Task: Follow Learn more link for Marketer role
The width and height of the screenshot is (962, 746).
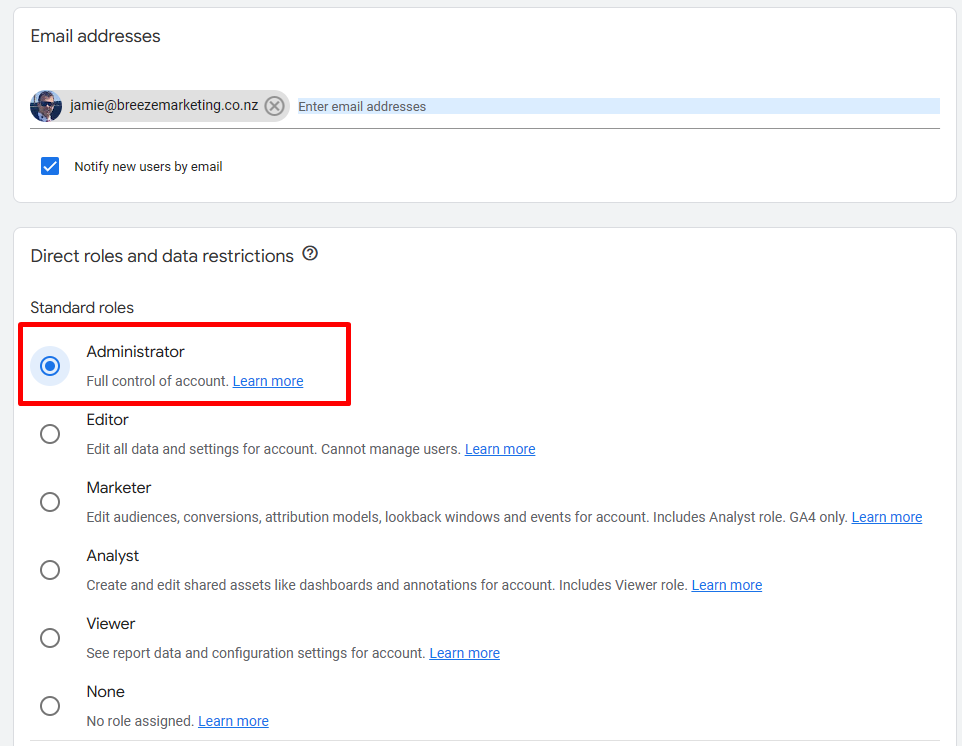Action: (x=886, y=517)
